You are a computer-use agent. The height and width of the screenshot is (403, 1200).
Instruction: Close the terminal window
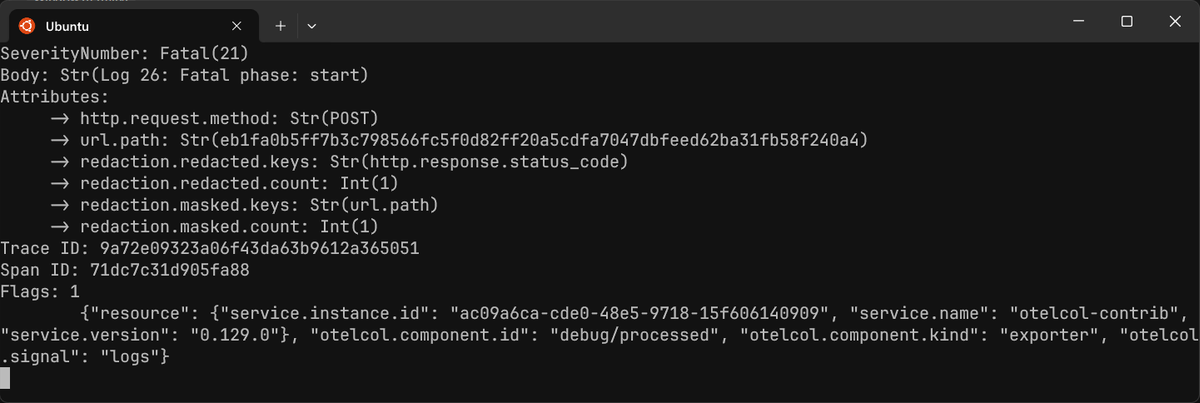[1173, 21]
